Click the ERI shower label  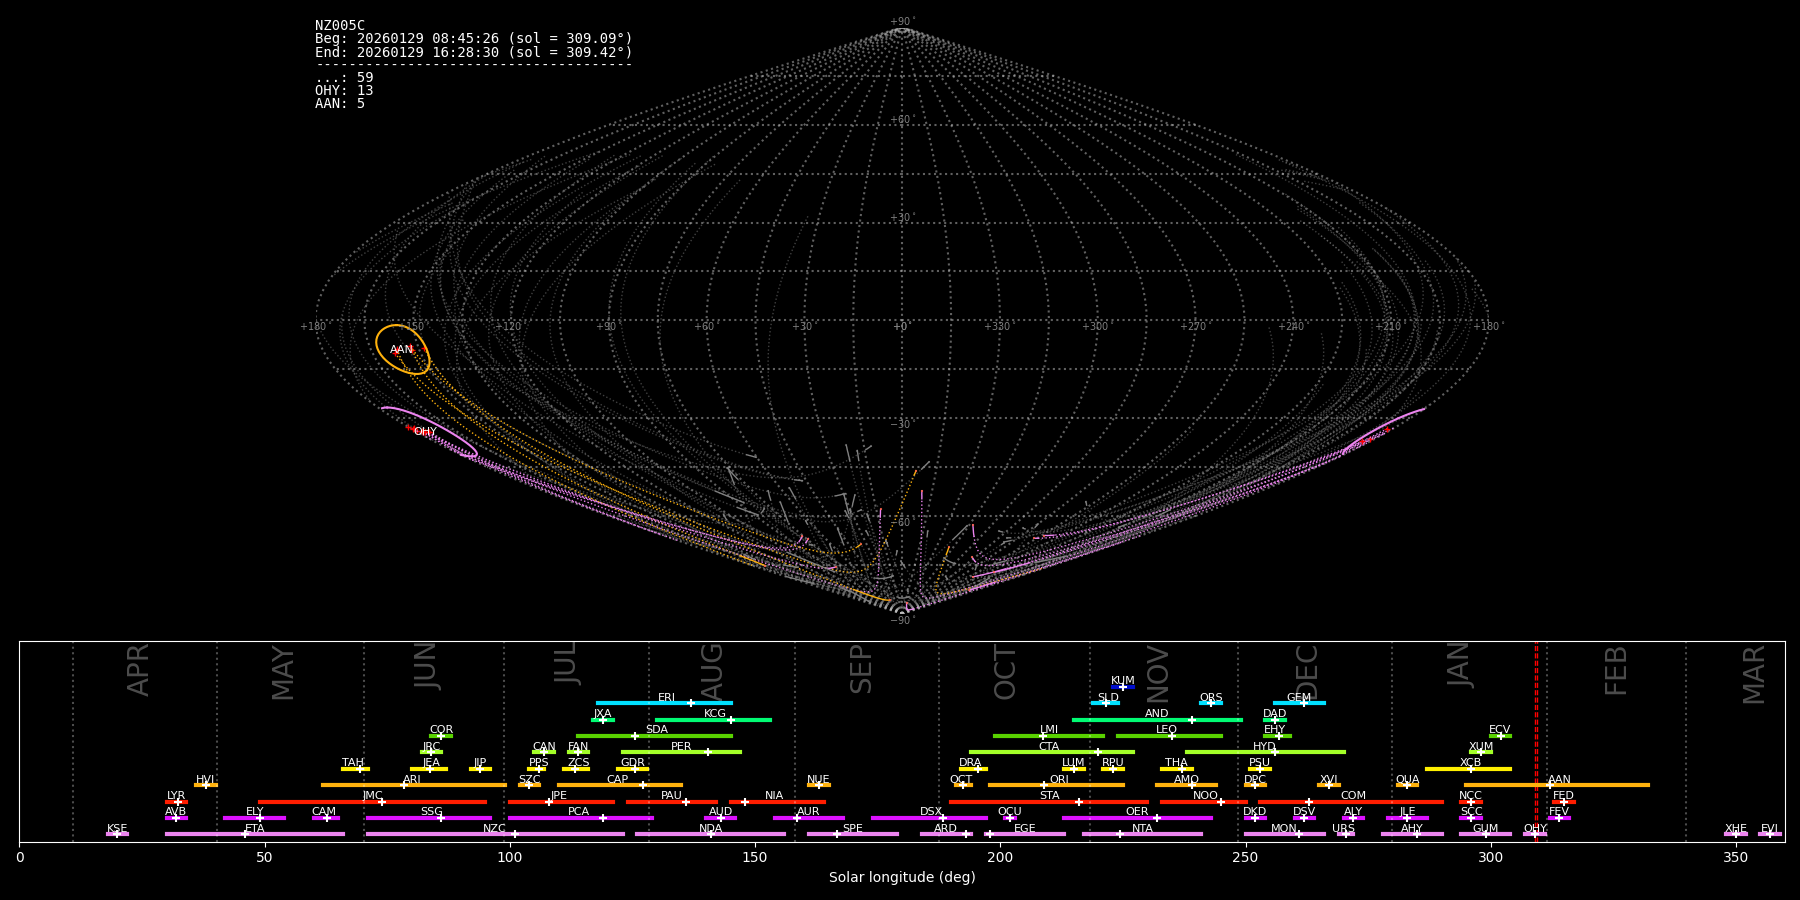(667, 698)
